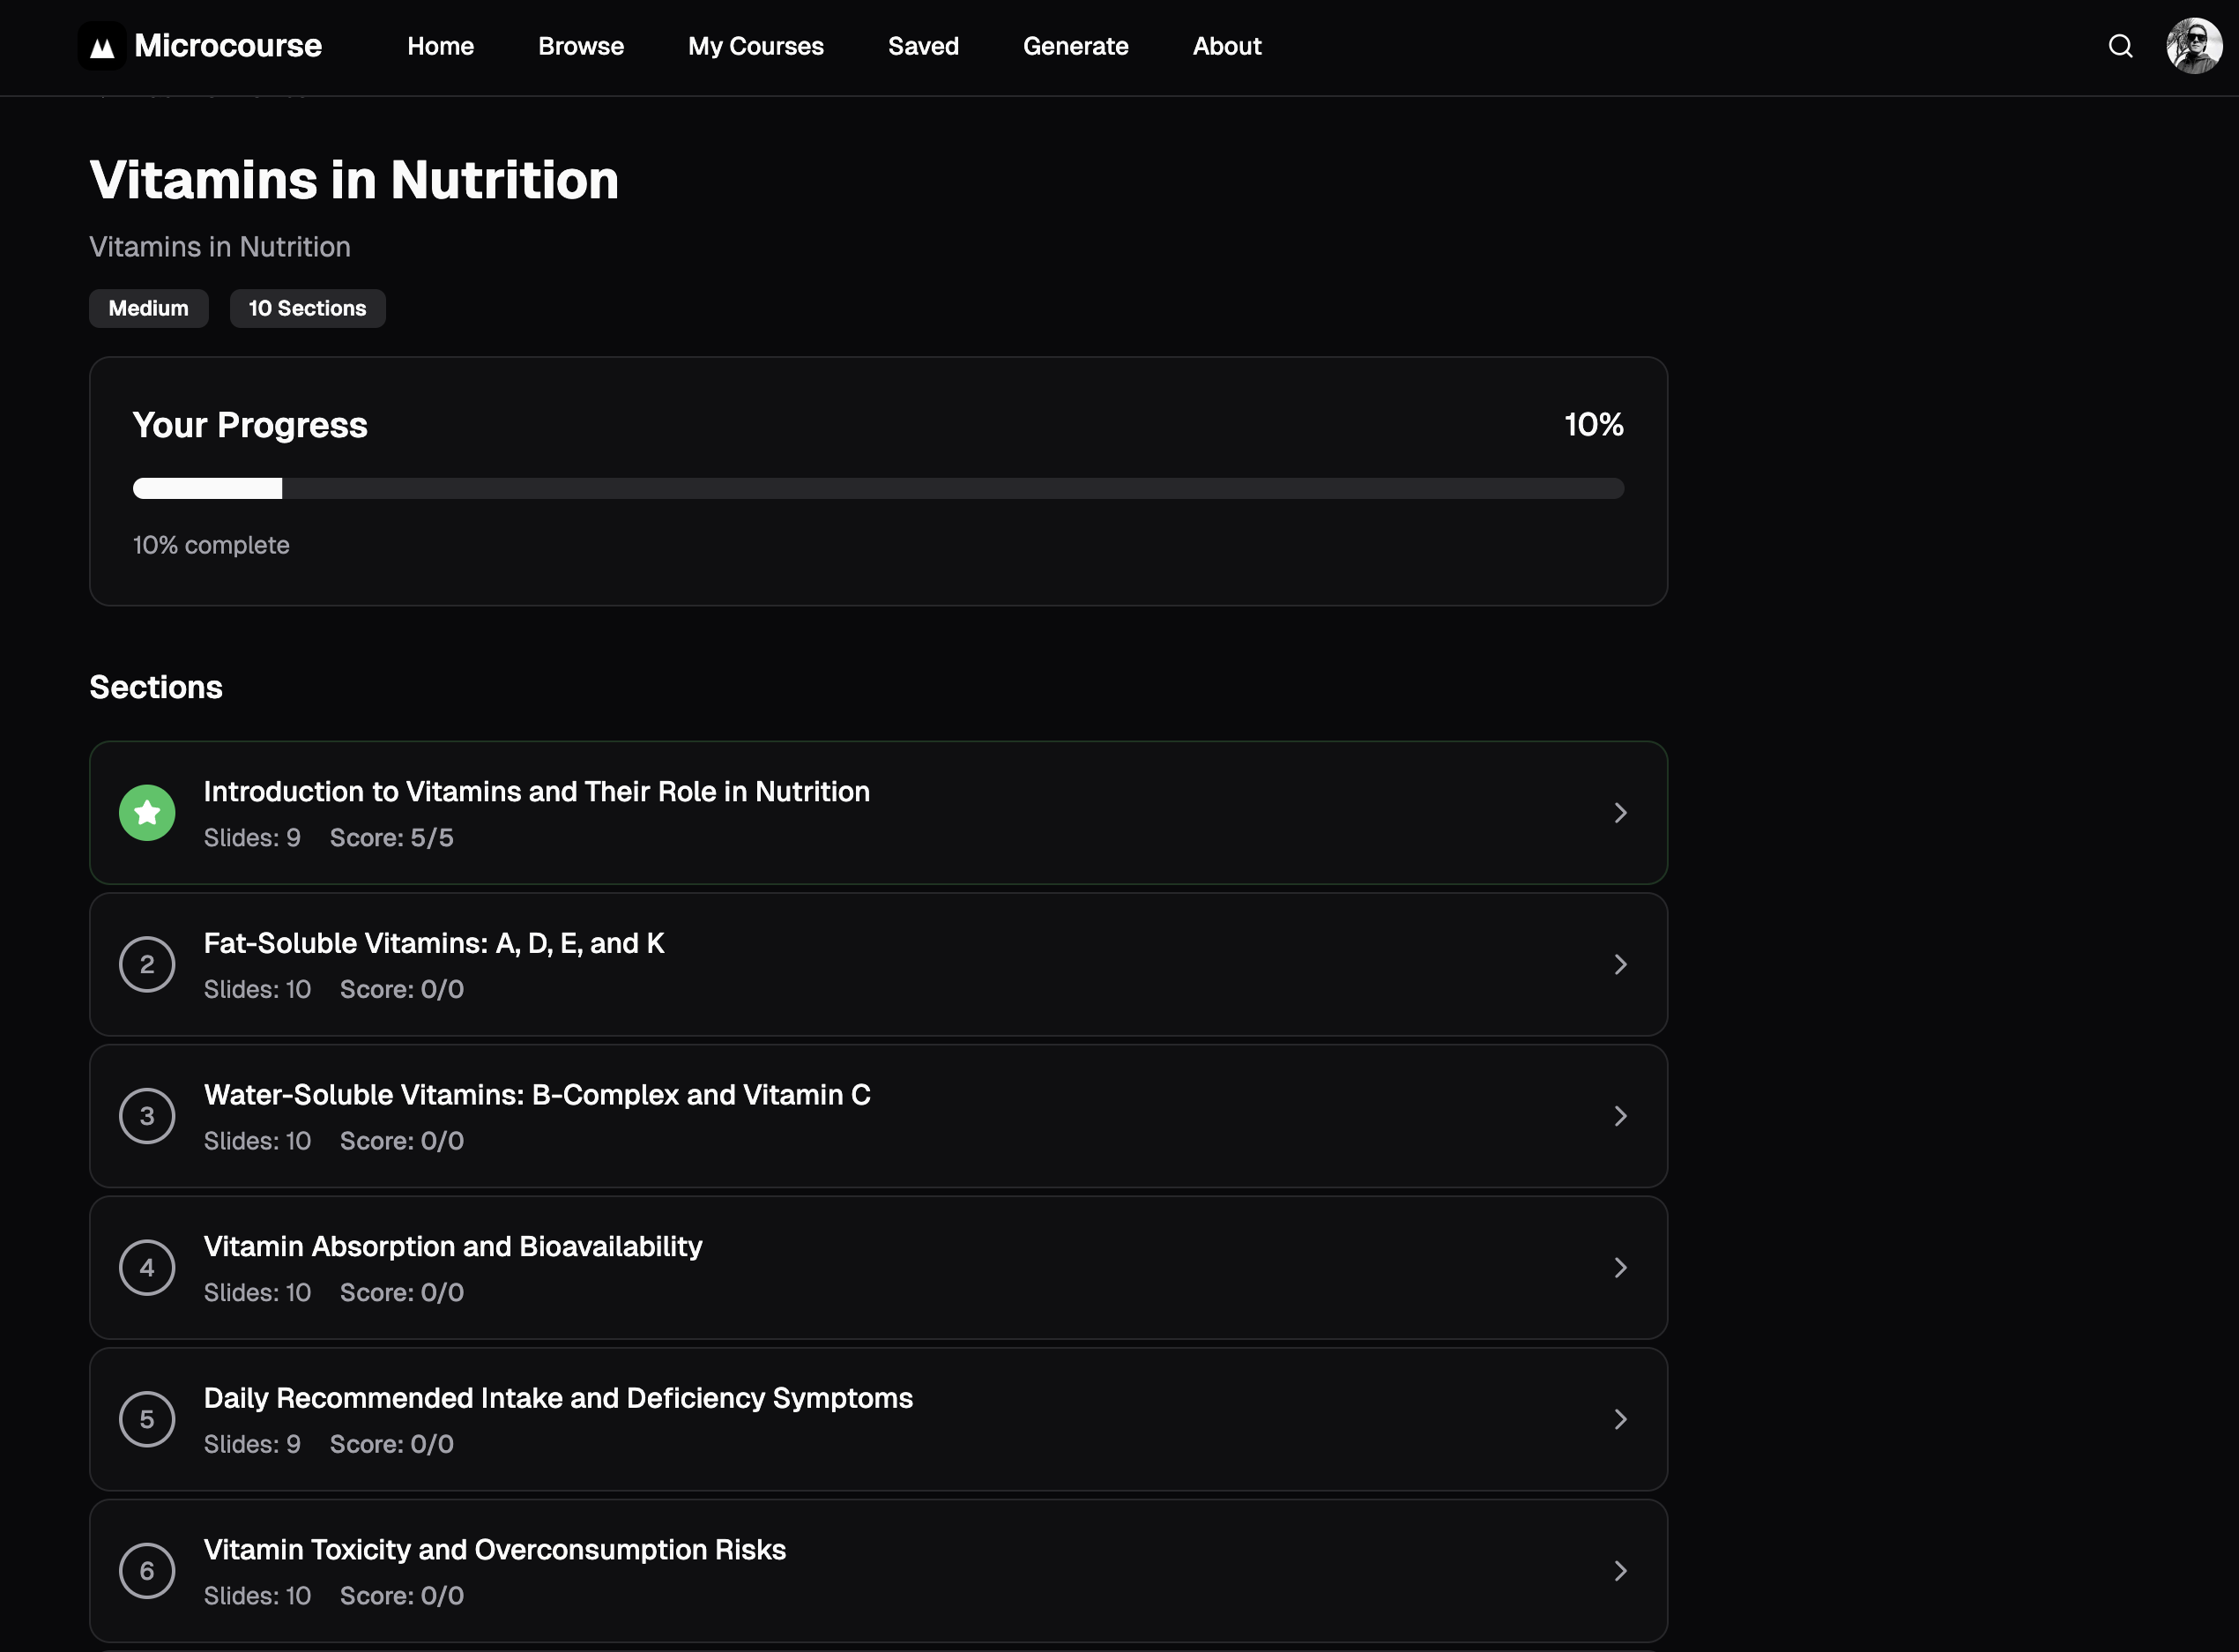Select the section 2 number circle
Image resolution: width=2239 pixels, height=1652 pixels.
147,964
